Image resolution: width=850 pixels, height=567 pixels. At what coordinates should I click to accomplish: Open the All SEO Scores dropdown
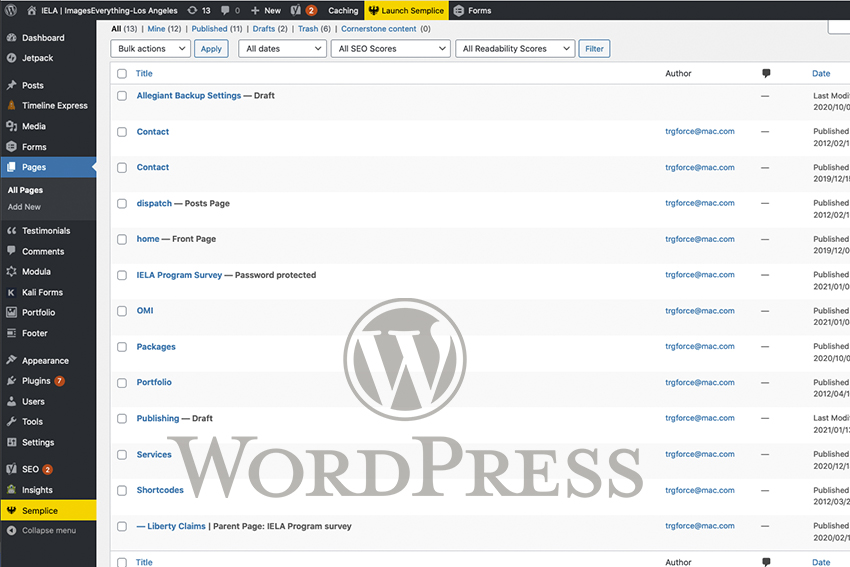click(390, 49)
